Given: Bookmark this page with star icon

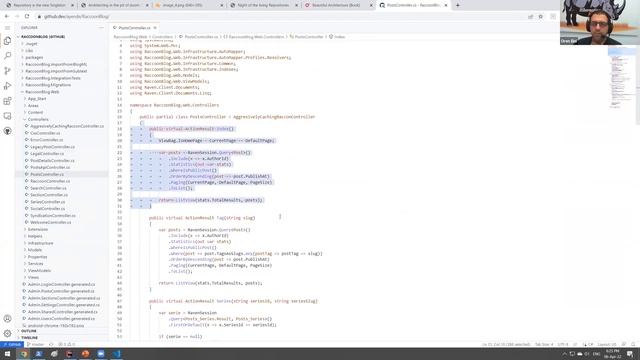Looking at the screenshot, I should pos(541,16).
